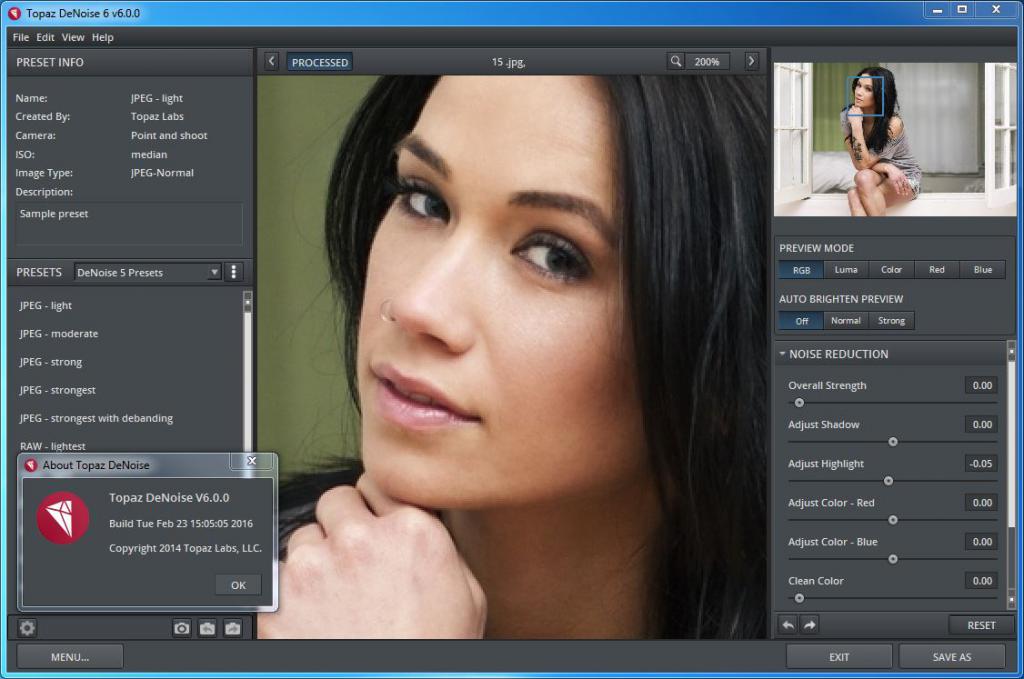Click the RESET button

click(x=981, y=625)
